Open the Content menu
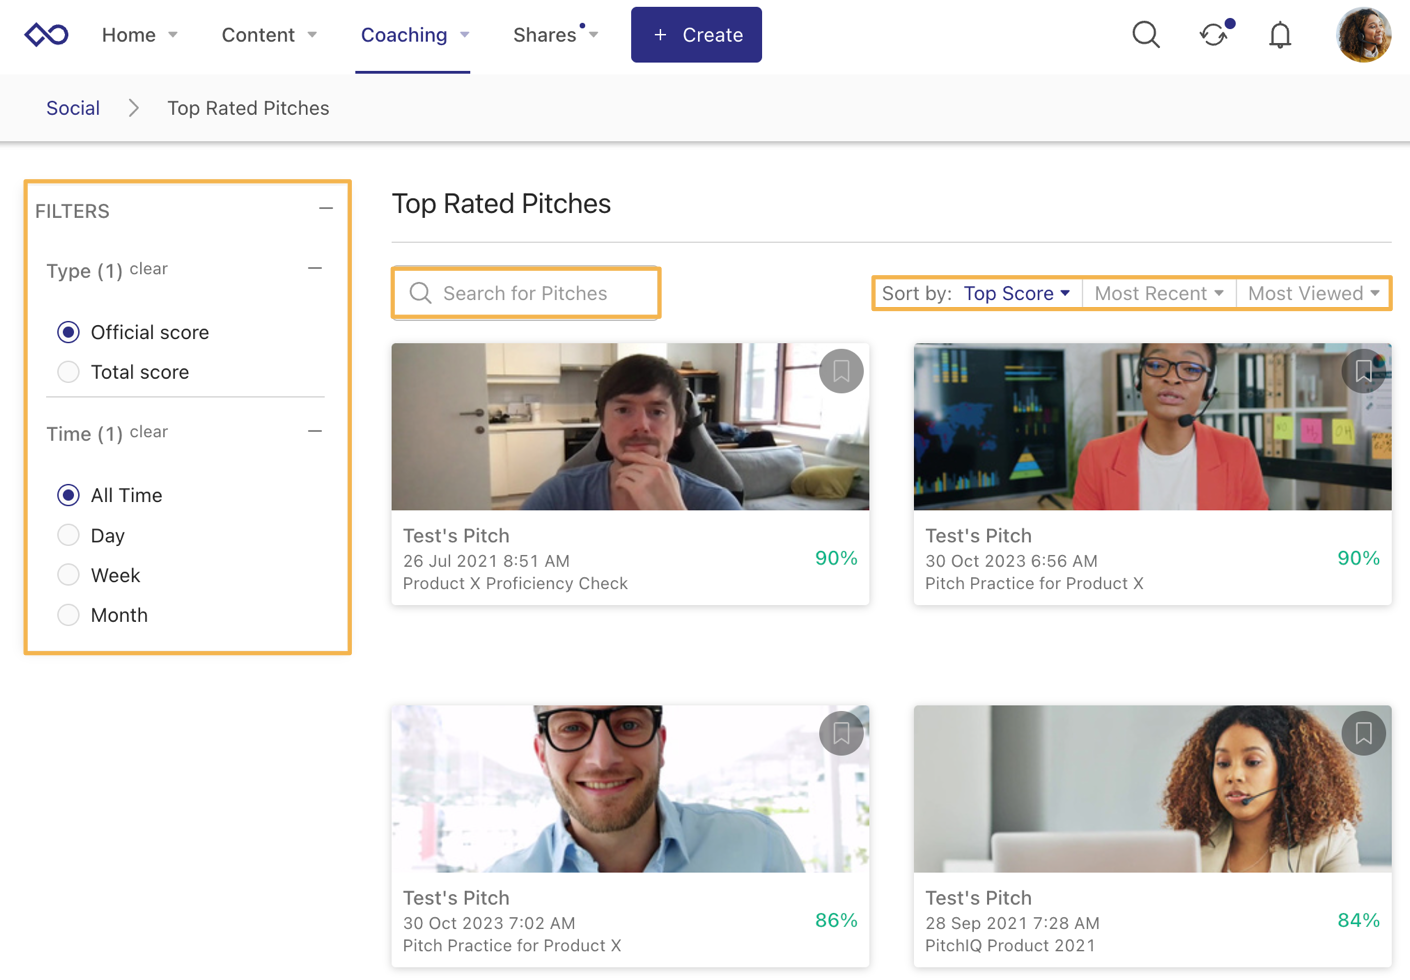1410x980 pixels. [x=268, y=35]
